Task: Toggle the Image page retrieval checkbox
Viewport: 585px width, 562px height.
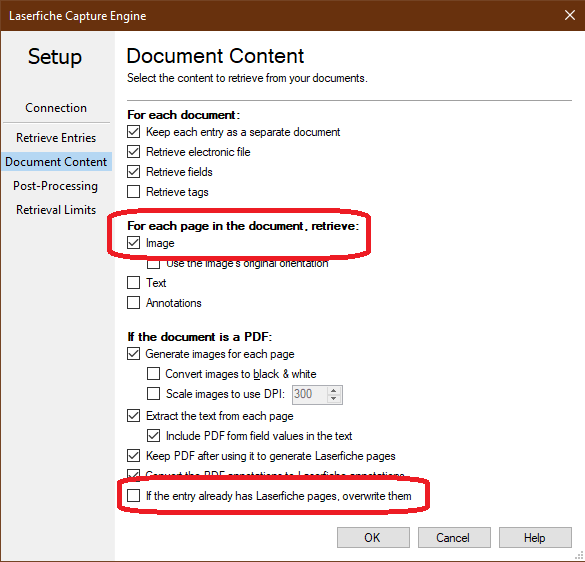Action: (133, 243)
